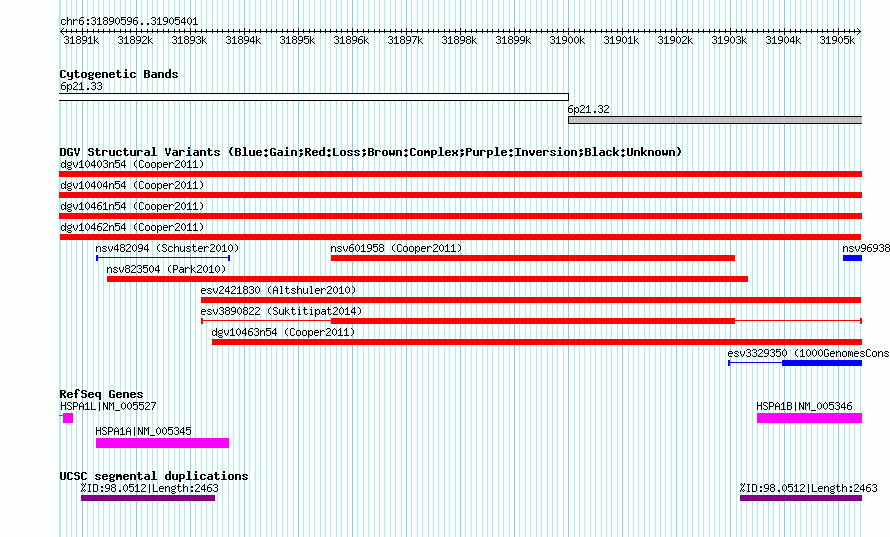The width and height of the screenshot is (890, 537).
Task: Select red bar under dgv10403n54
Action: [461, 174]
